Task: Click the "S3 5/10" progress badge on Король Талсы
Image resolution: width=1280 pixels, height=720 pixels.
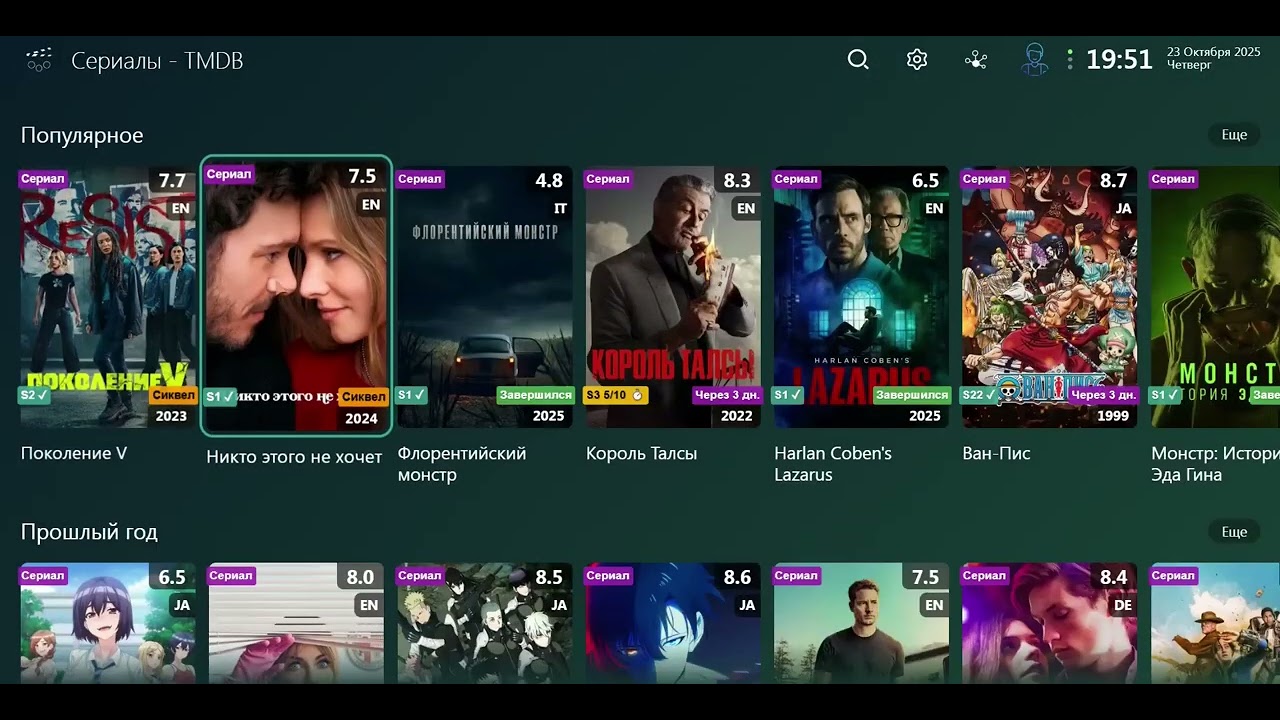Action: [x=615, y=395]
